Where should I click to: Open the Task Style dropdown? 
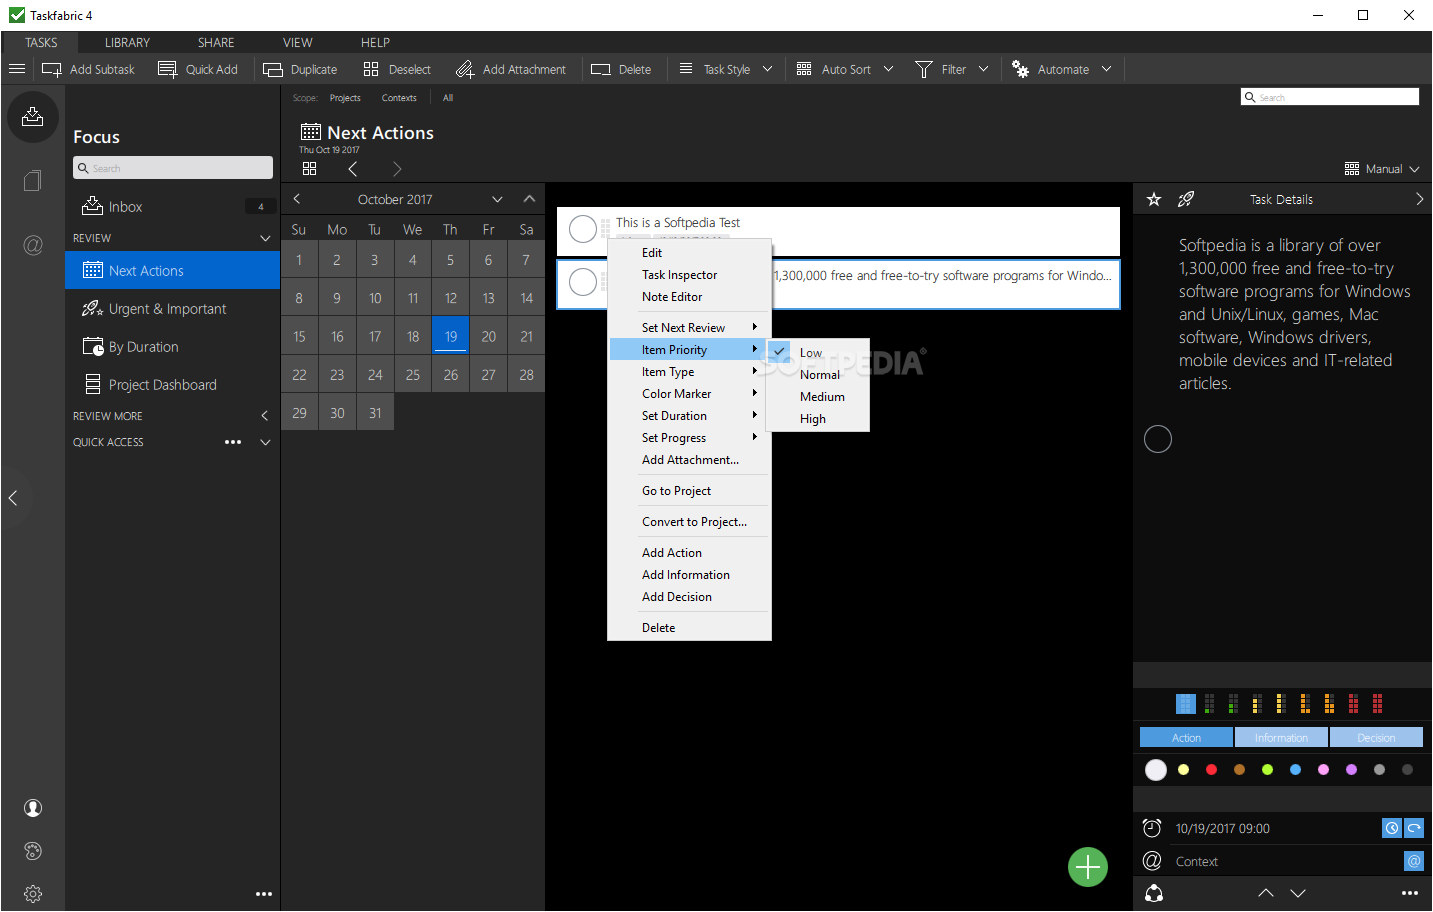click(x=726, y=69)
